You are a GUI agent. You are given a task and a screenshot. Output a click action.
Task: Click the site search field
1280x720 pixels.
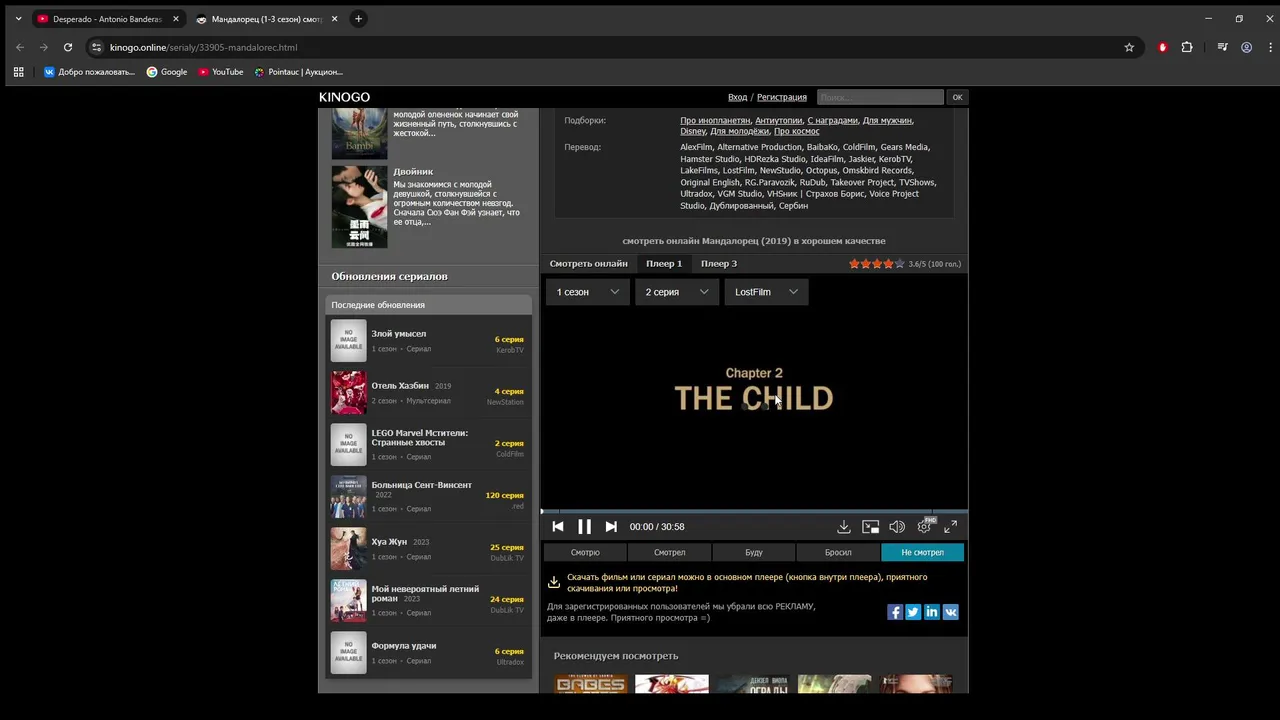[880, 97]
